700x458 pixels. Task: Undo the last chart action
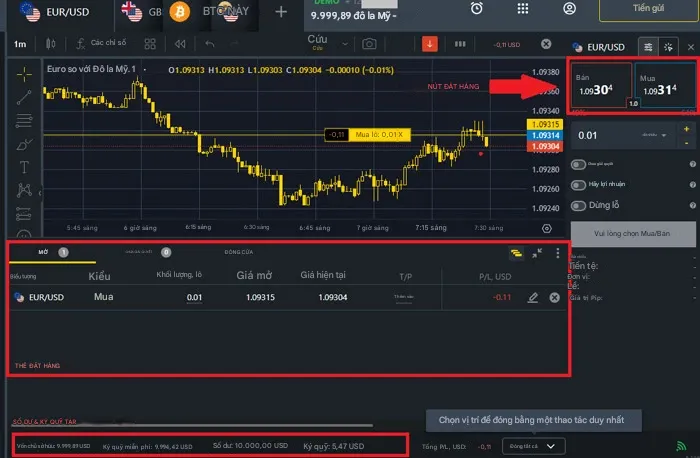209,44
